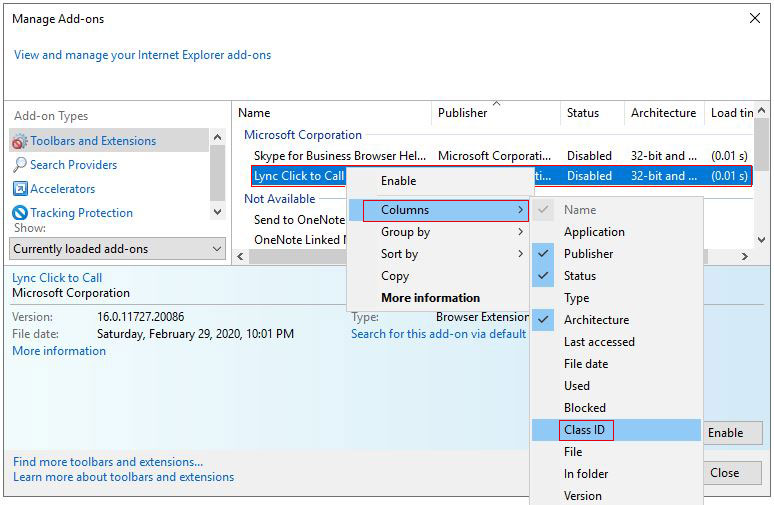Click horizontal scrollbar right arrow

point(744,256)
